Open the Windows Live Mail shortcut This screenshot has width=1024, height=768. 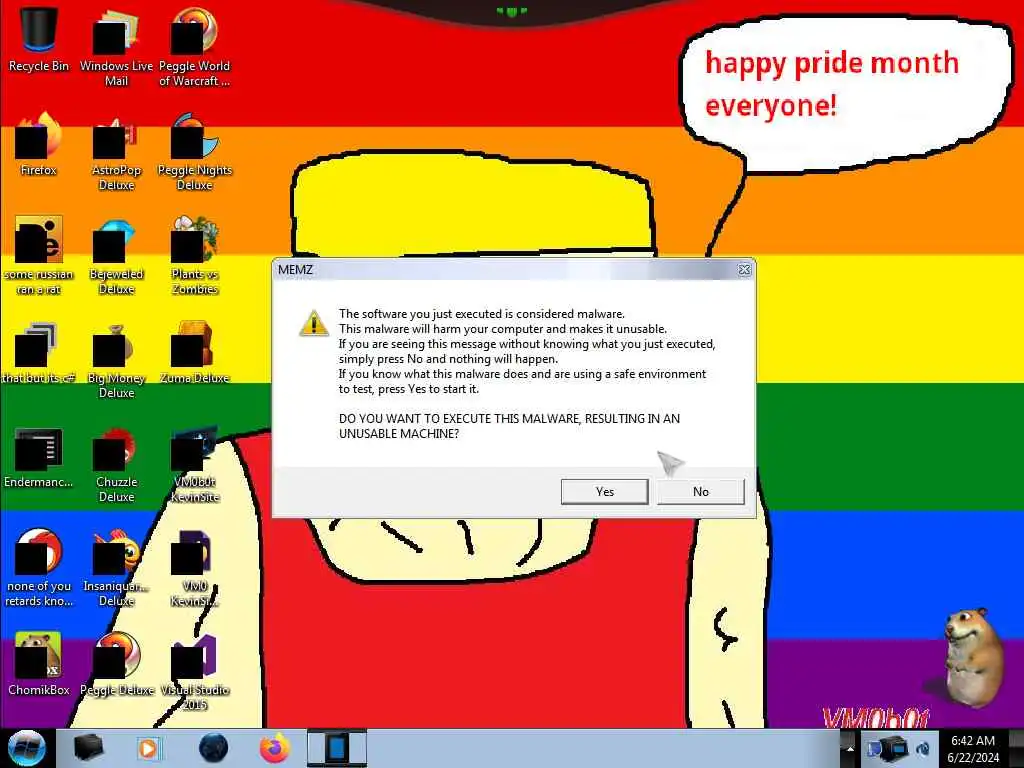pos(116,46)
